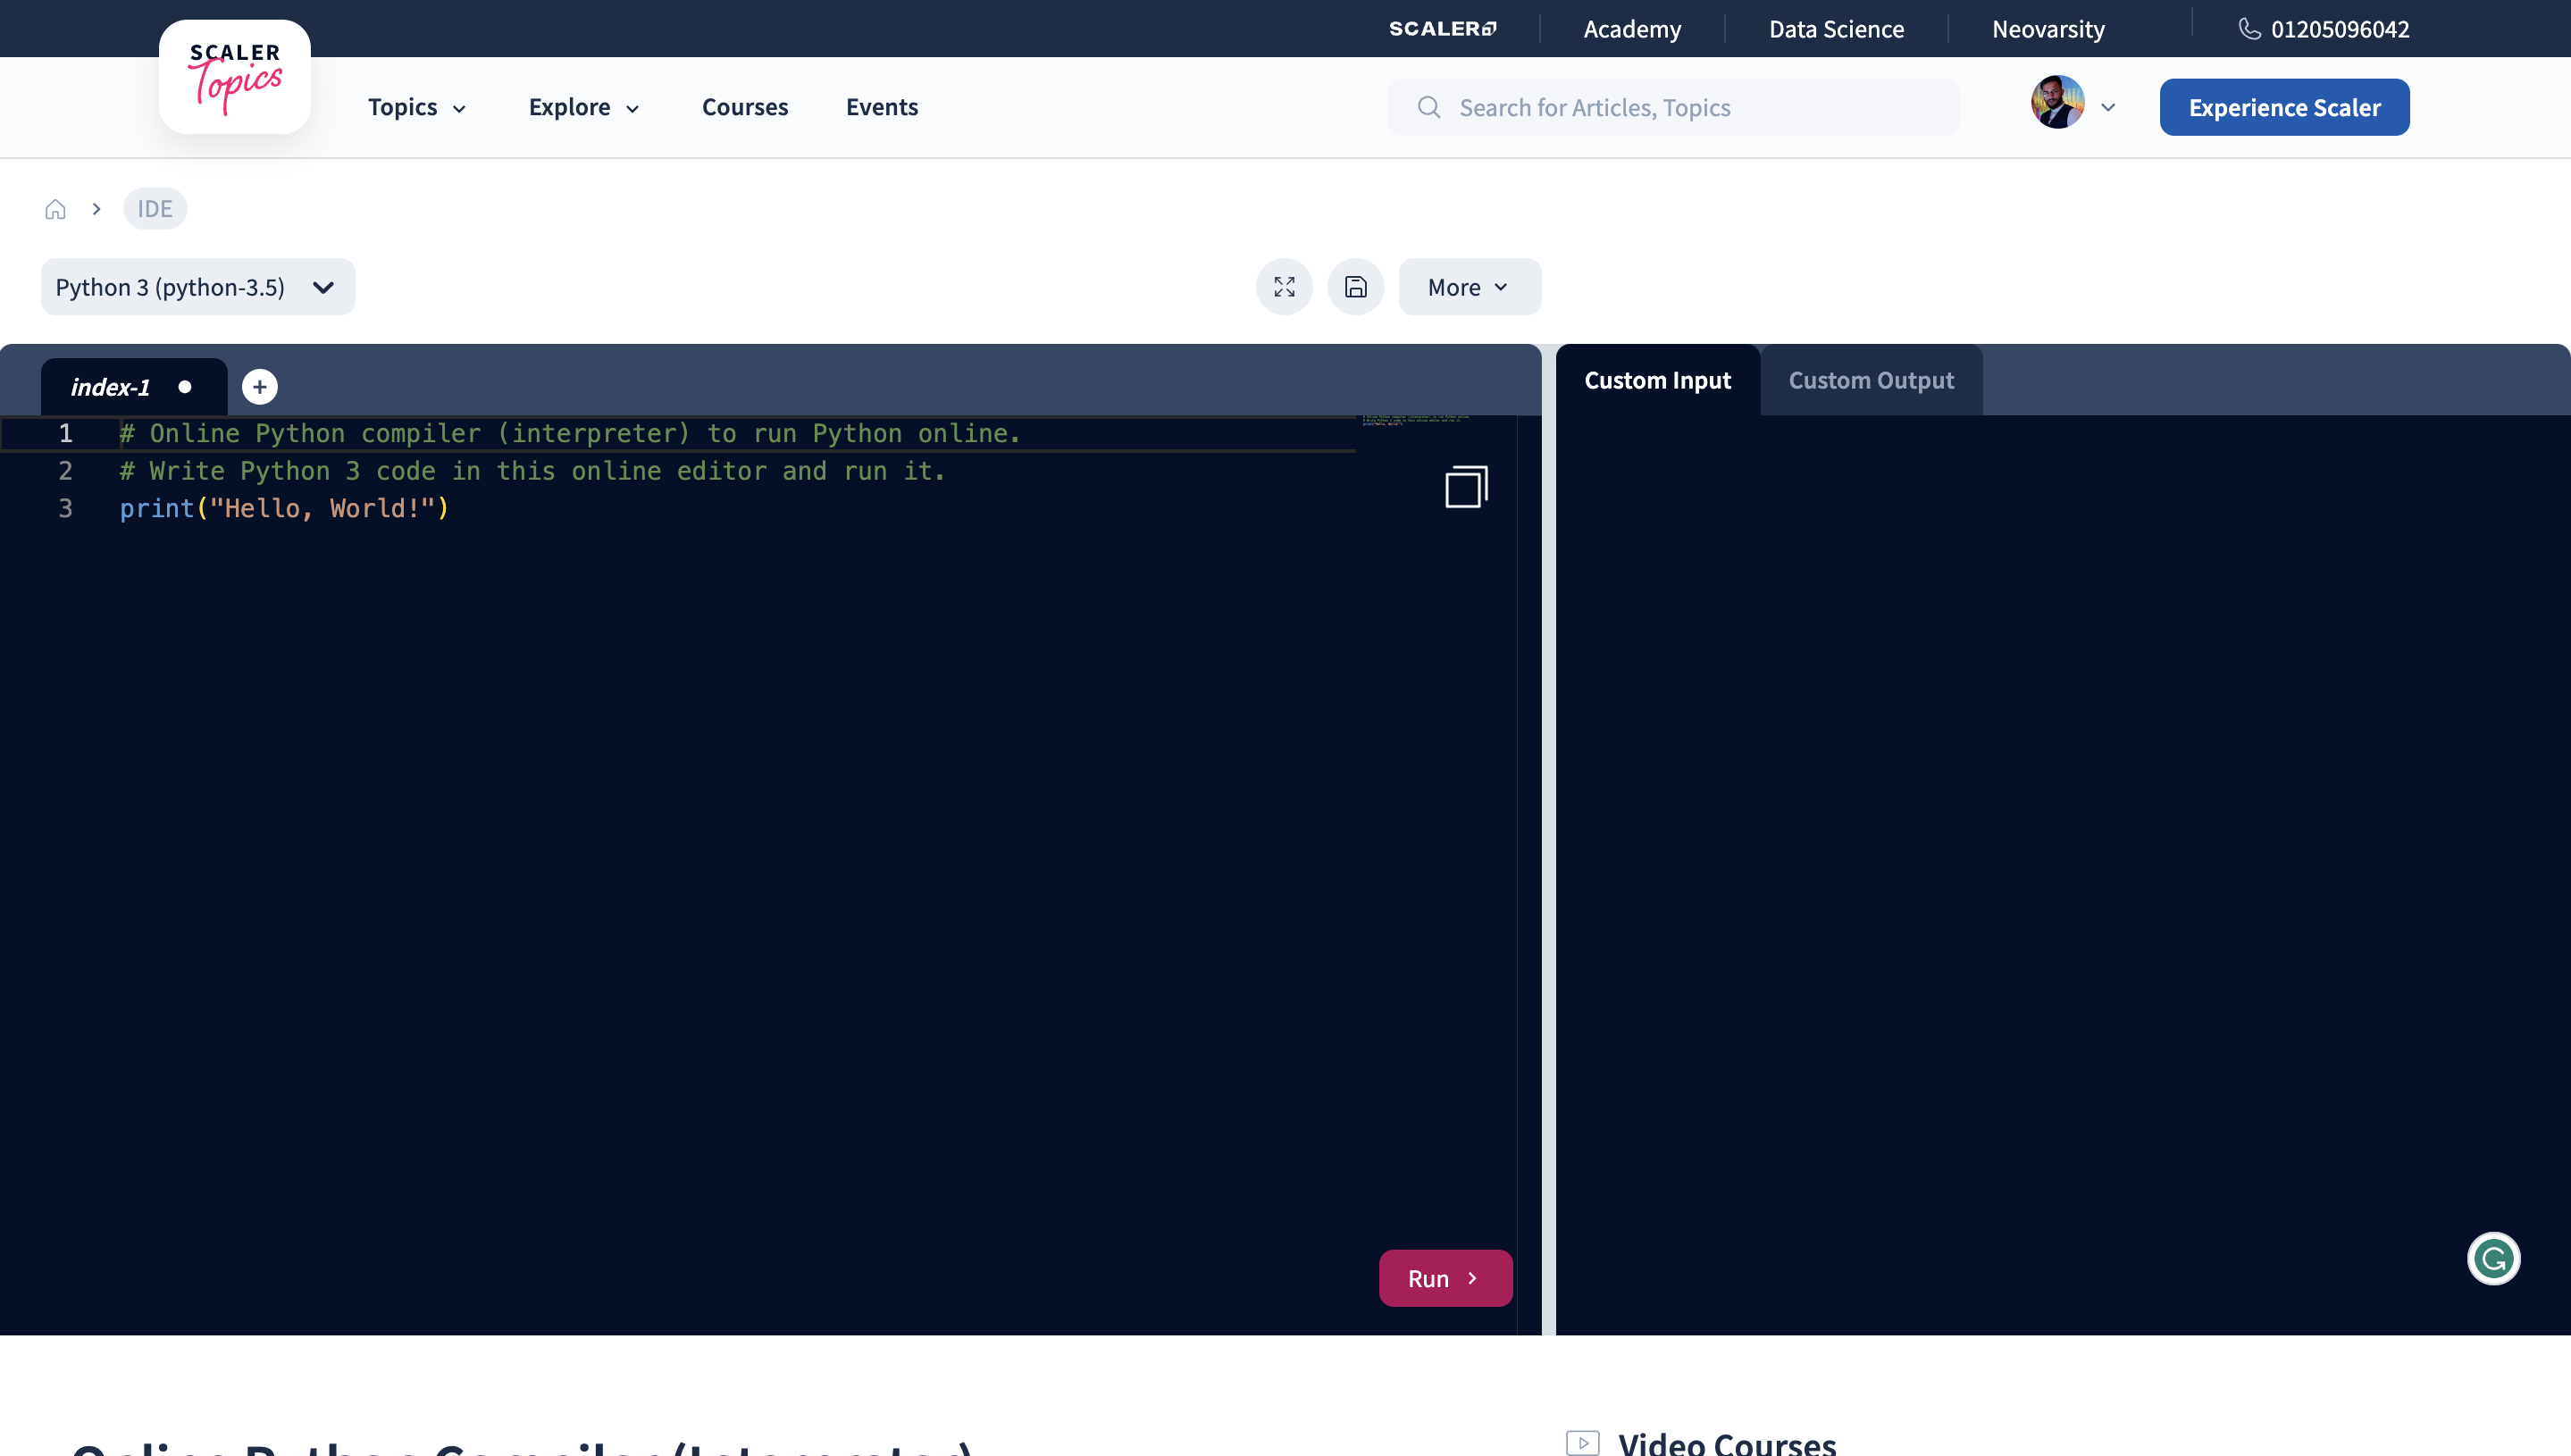Image resolution: width=2571 pixels, height=1456 pixels.
Task: Open the Topics dropdown menu
Action: coord(417,107)
